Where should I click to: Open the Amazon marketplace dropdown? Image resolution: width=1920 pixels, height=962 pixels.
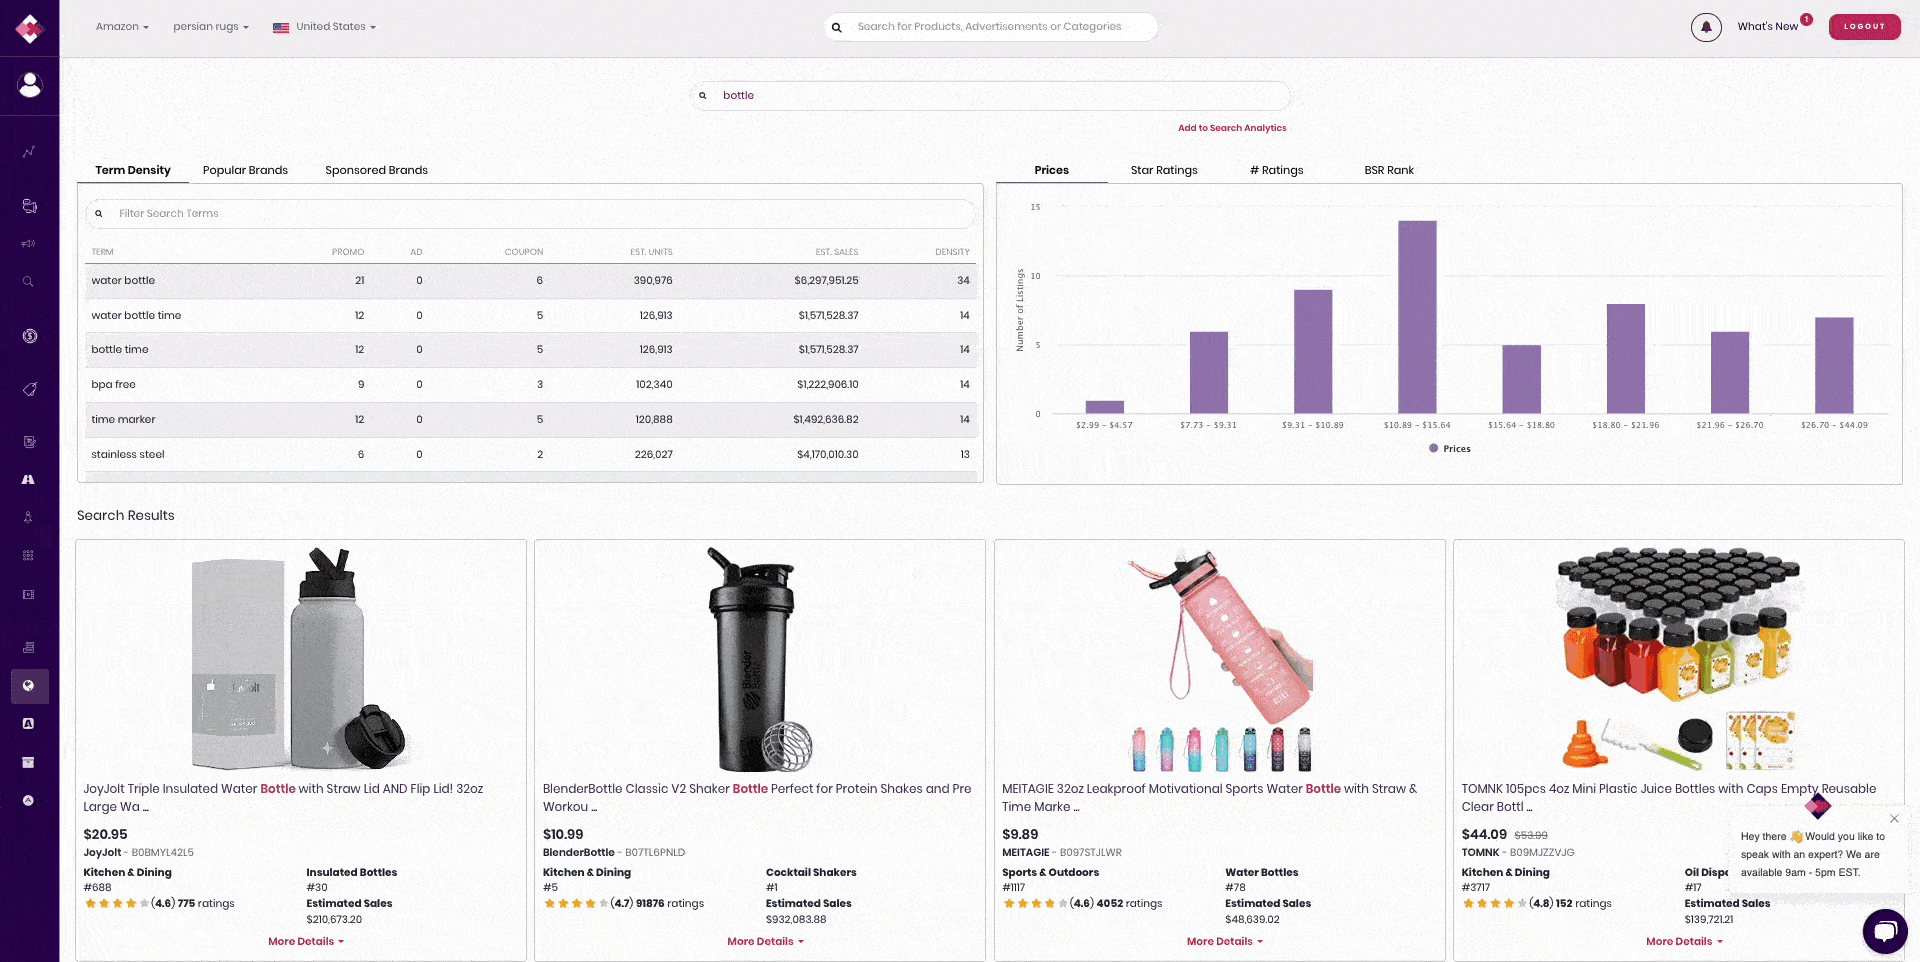122,27
